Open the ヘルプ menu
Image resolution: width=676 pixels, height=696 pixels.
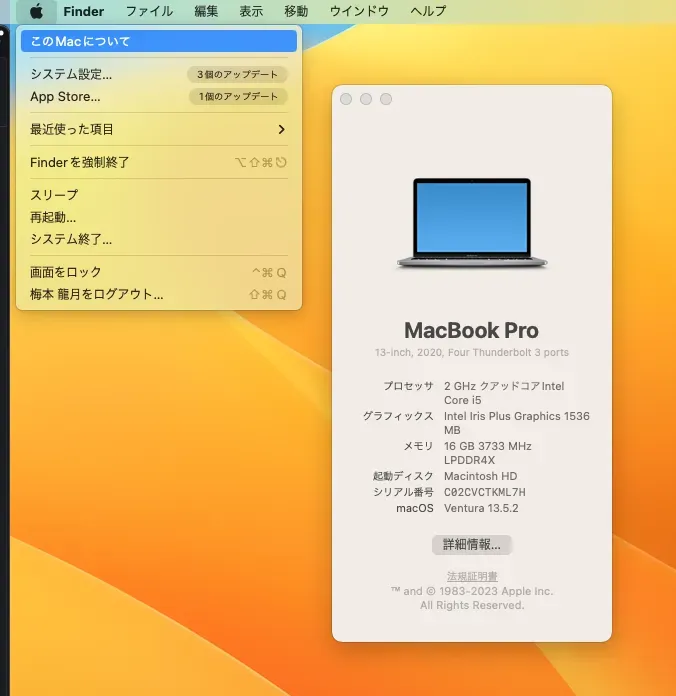click(428, 11)
